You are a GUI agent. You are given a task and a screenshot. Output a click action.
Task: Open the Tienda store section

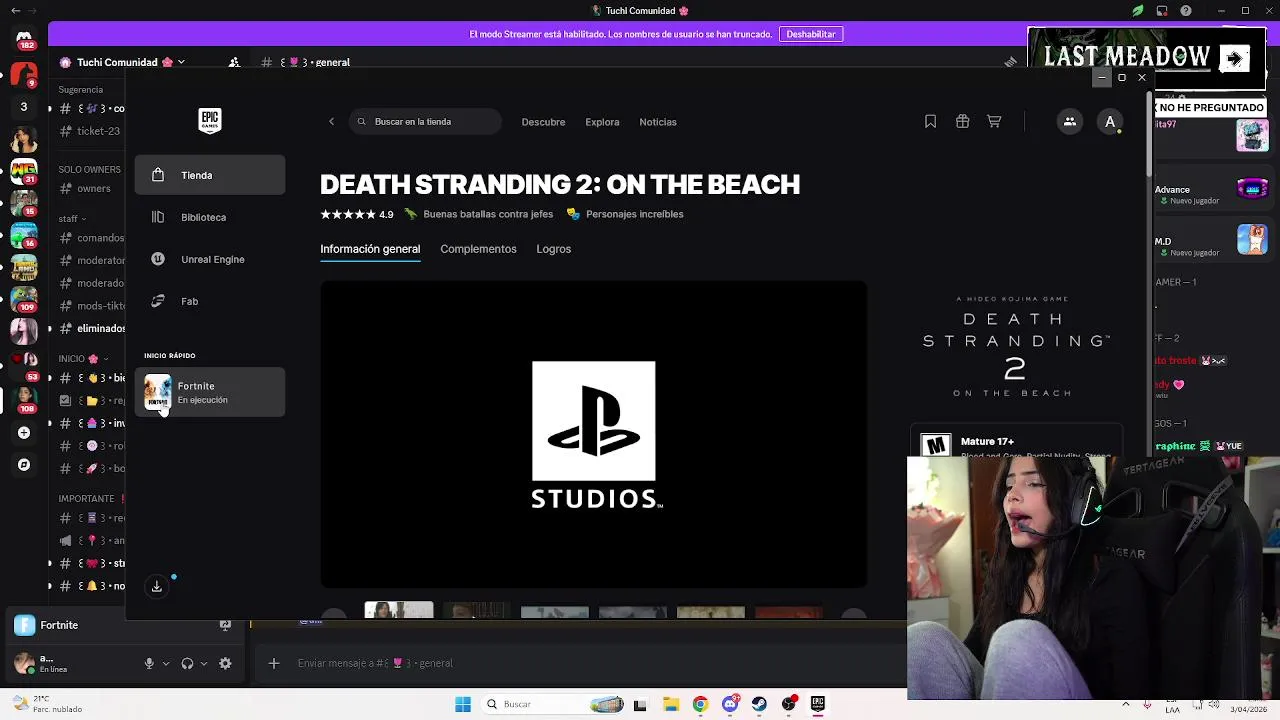click(x=210, y=175)
